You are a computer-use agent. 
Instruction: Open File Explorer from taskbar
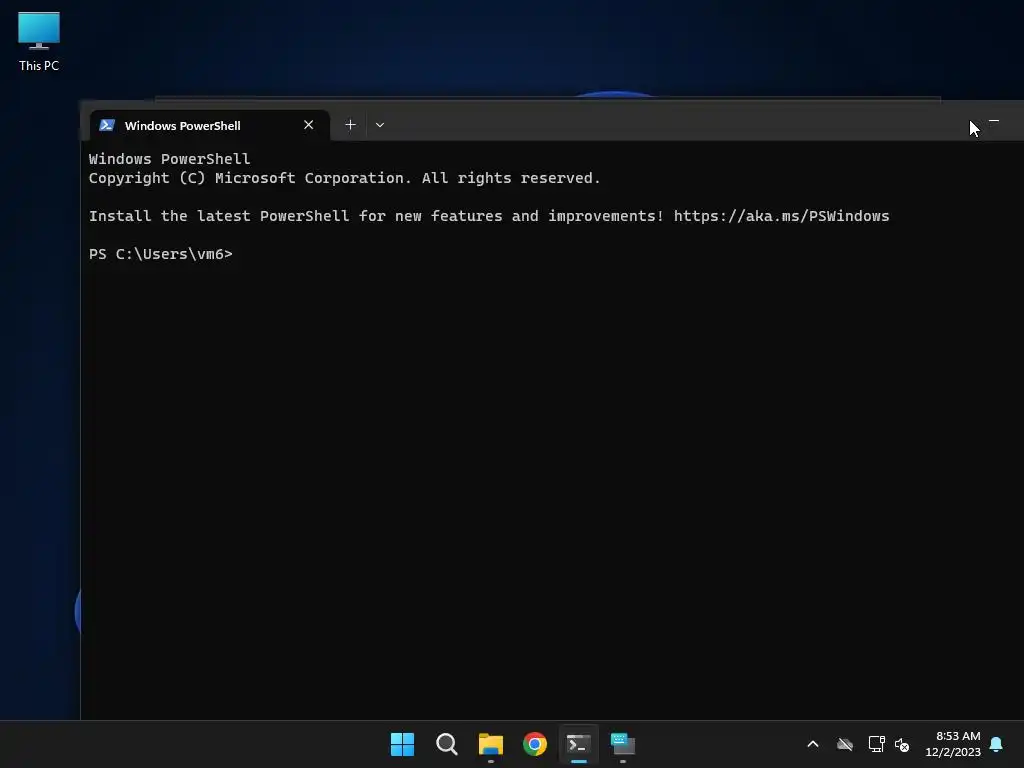click(490, 744)
